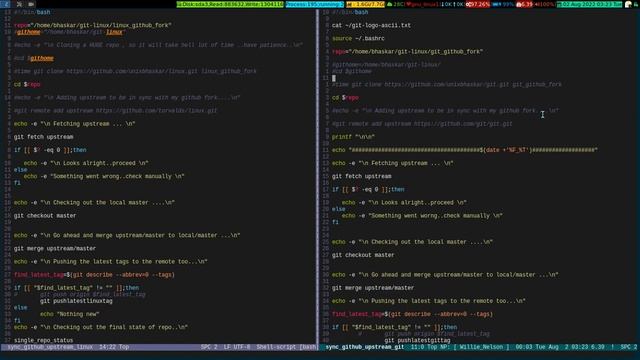This screenshot has width=640, height=360.
Task: Click the blue battery 99% indicator
Action: (503, 4)
